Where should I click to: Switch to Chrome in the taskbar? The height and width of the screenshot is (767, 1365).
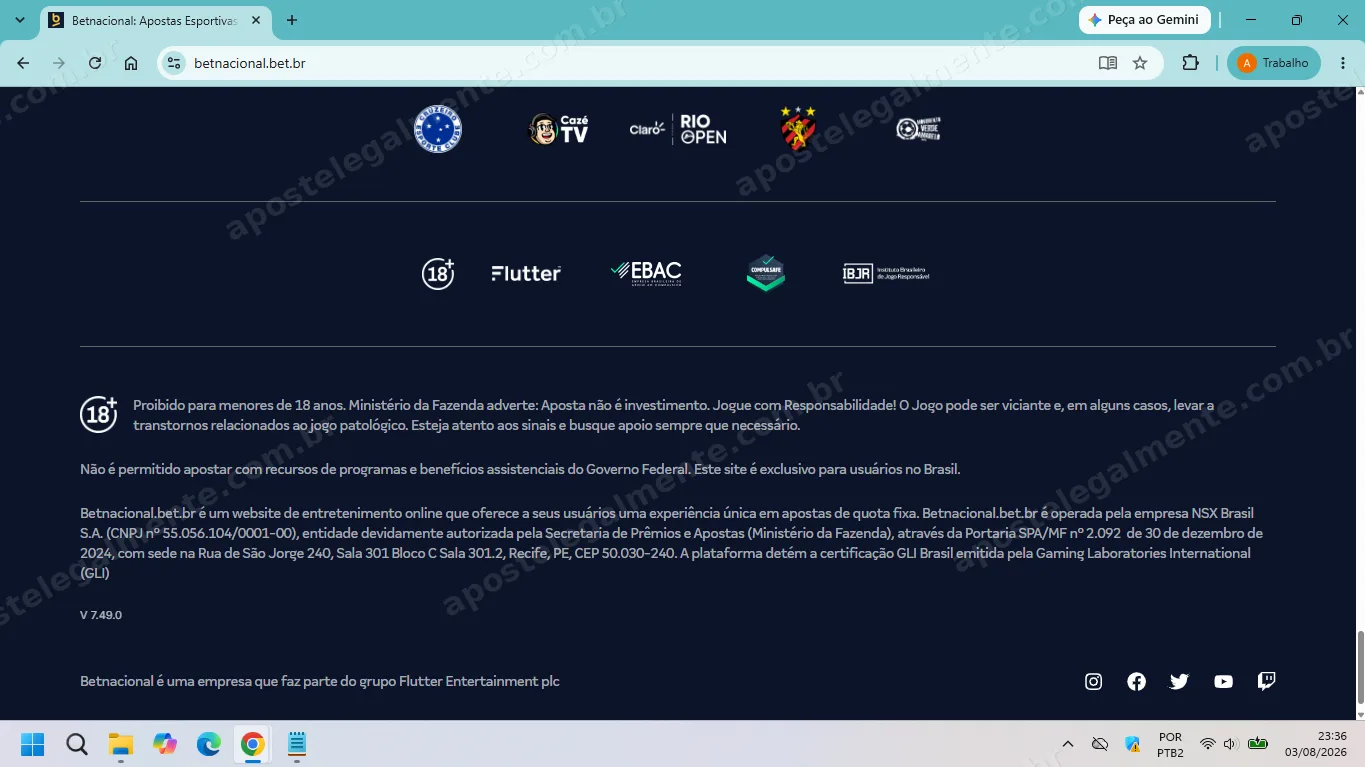pos(252,744)
